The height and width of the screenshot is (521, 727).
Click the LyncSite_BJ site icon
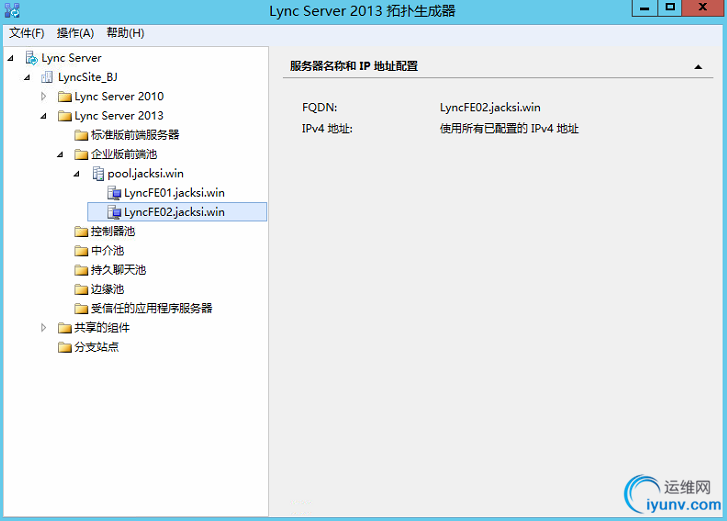47,77
